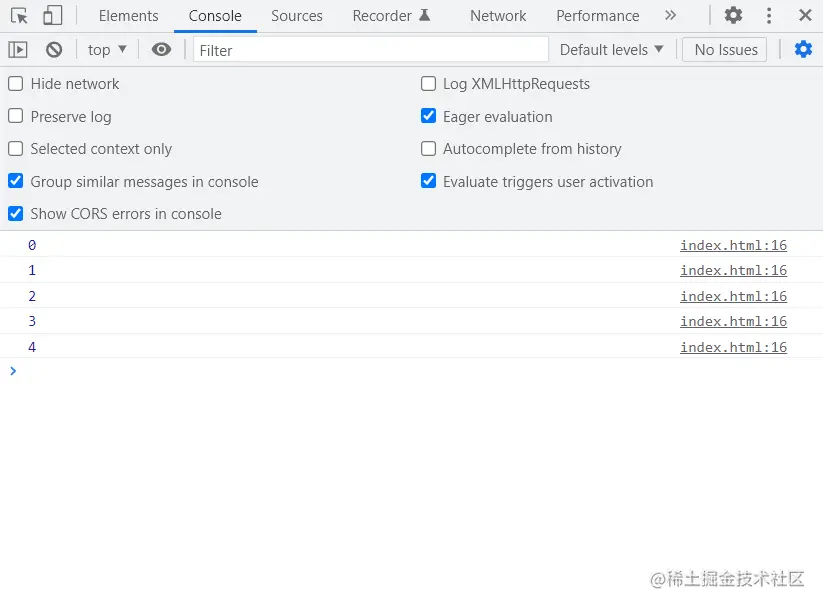Show the console sidebar

coord(18,50)
